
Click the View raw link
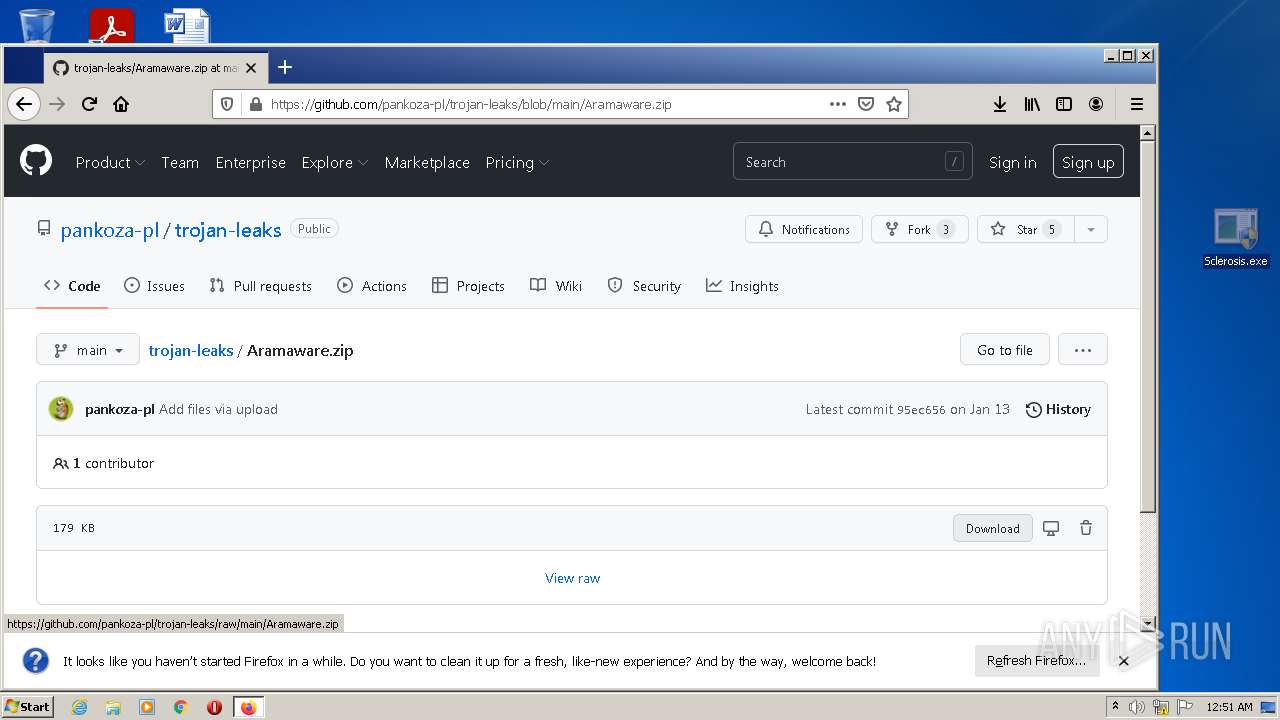click(572, 578)
